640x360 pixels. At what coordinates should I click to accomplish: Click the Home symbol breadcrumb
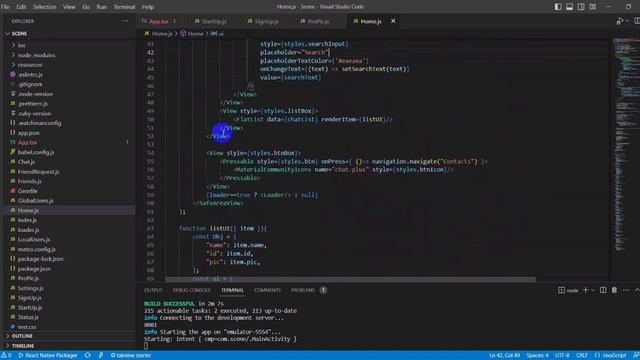point(195,33)
